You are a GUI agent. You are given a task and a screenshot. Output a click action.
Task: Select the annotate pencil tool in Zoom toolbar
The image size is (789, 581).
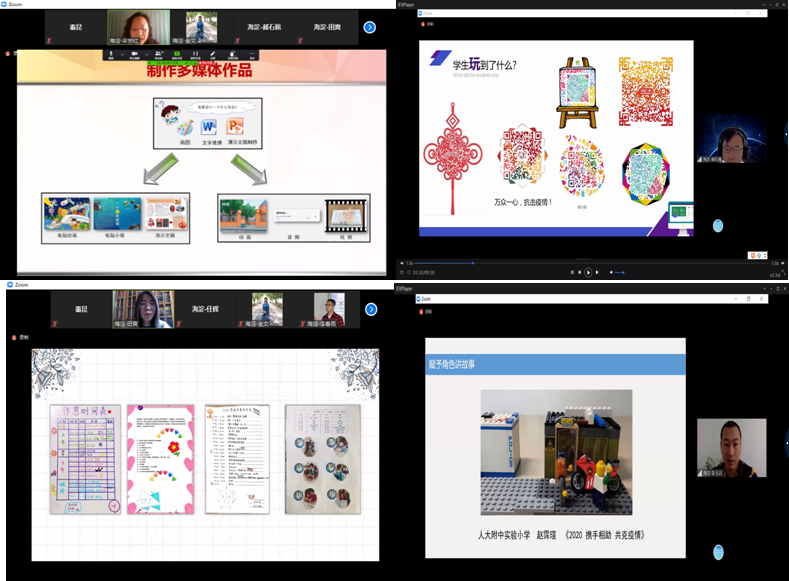coord(213,53)
